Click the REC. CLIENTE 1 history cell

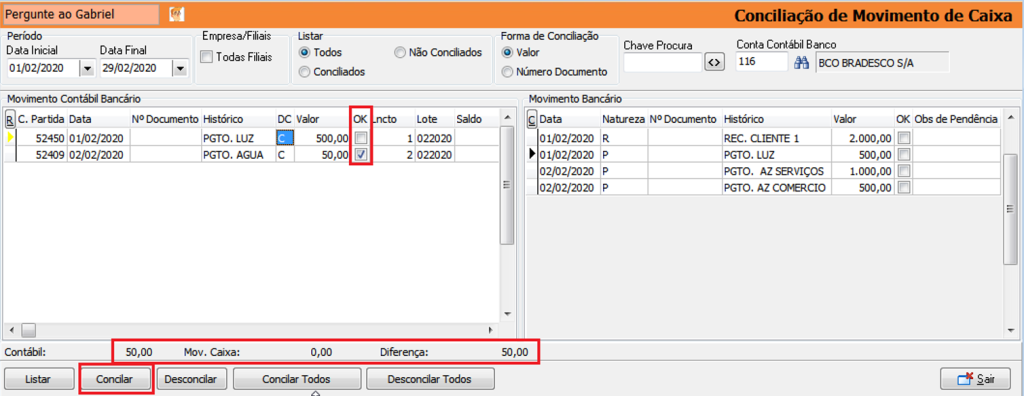coord(776,138)
